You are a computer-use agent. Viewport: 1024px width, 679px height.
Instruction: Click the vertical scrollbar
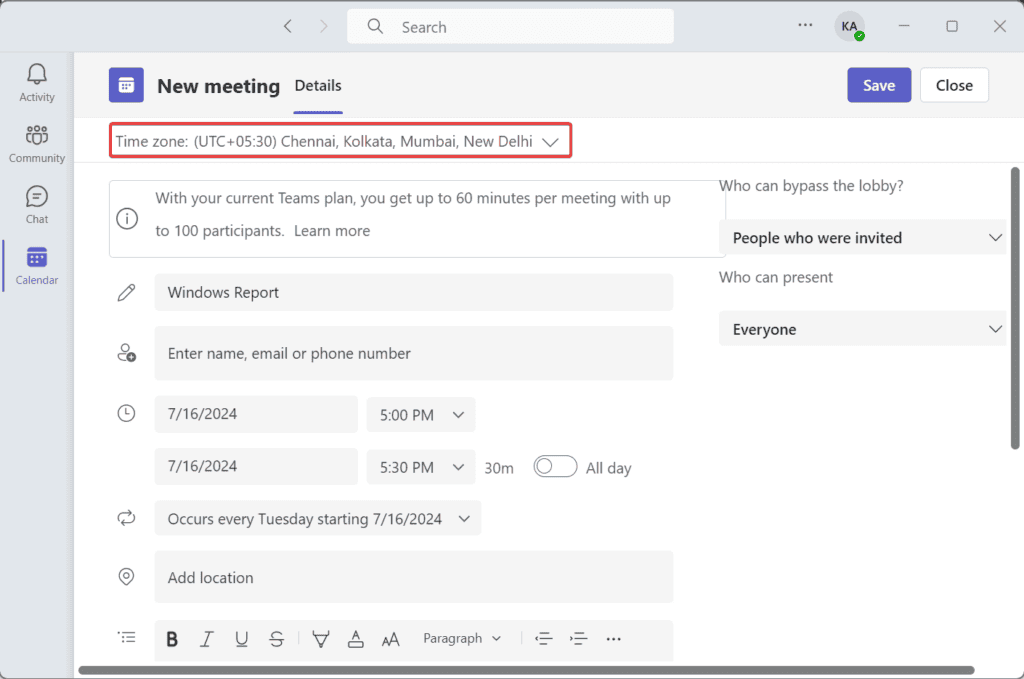tap(1015, 308)
